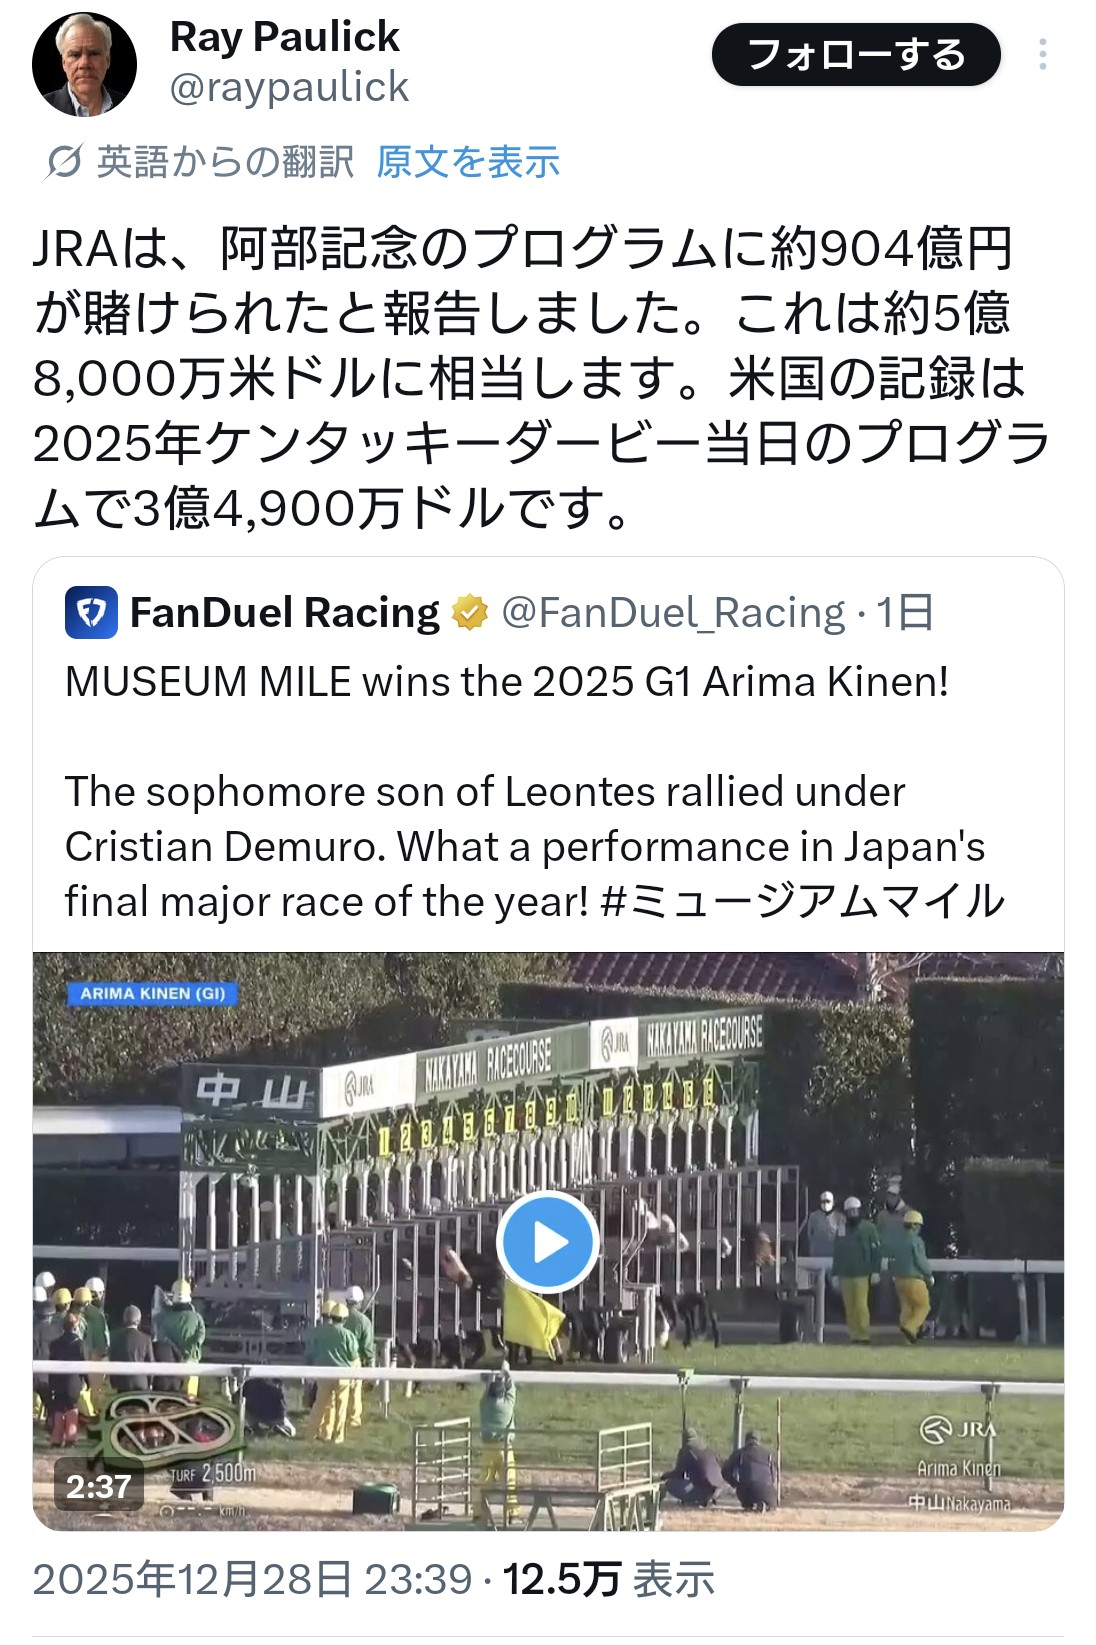Click the FanDuel Racing shield logo
Screen dimensions: 1096x1645
pos(91,613)
